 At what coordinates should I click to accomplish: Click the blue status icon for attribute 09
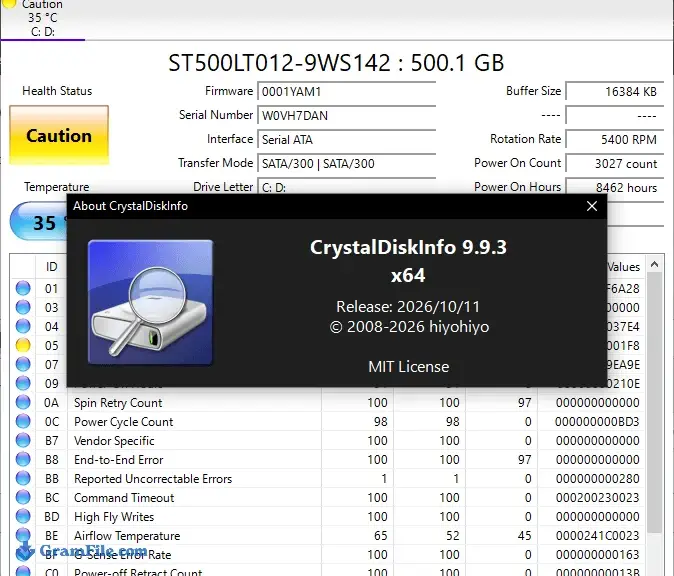click(x=23, y=383)
